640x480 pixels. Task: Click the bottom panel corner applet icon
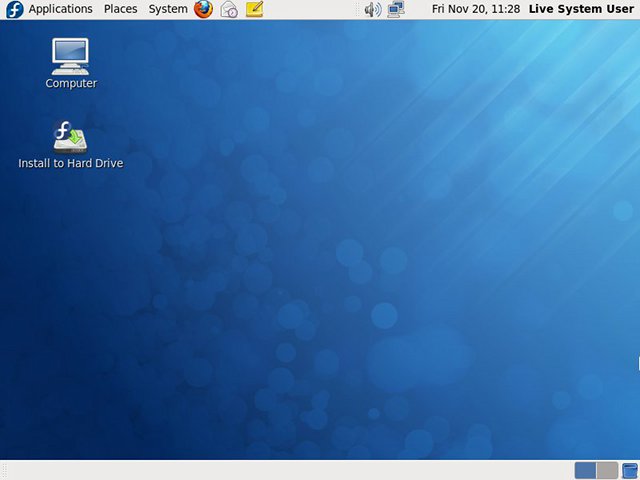coord(630,470)
